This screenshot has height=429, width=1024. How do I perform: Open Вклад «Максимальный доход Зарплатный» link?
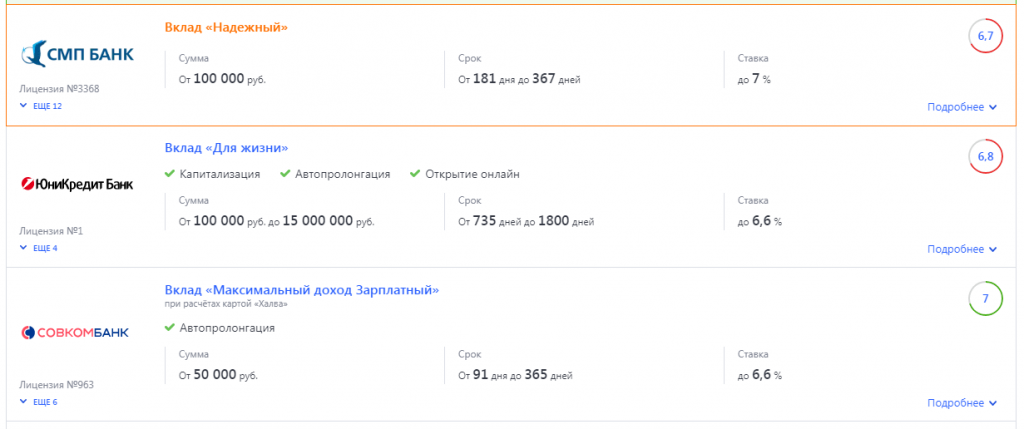tap(302, 290)
